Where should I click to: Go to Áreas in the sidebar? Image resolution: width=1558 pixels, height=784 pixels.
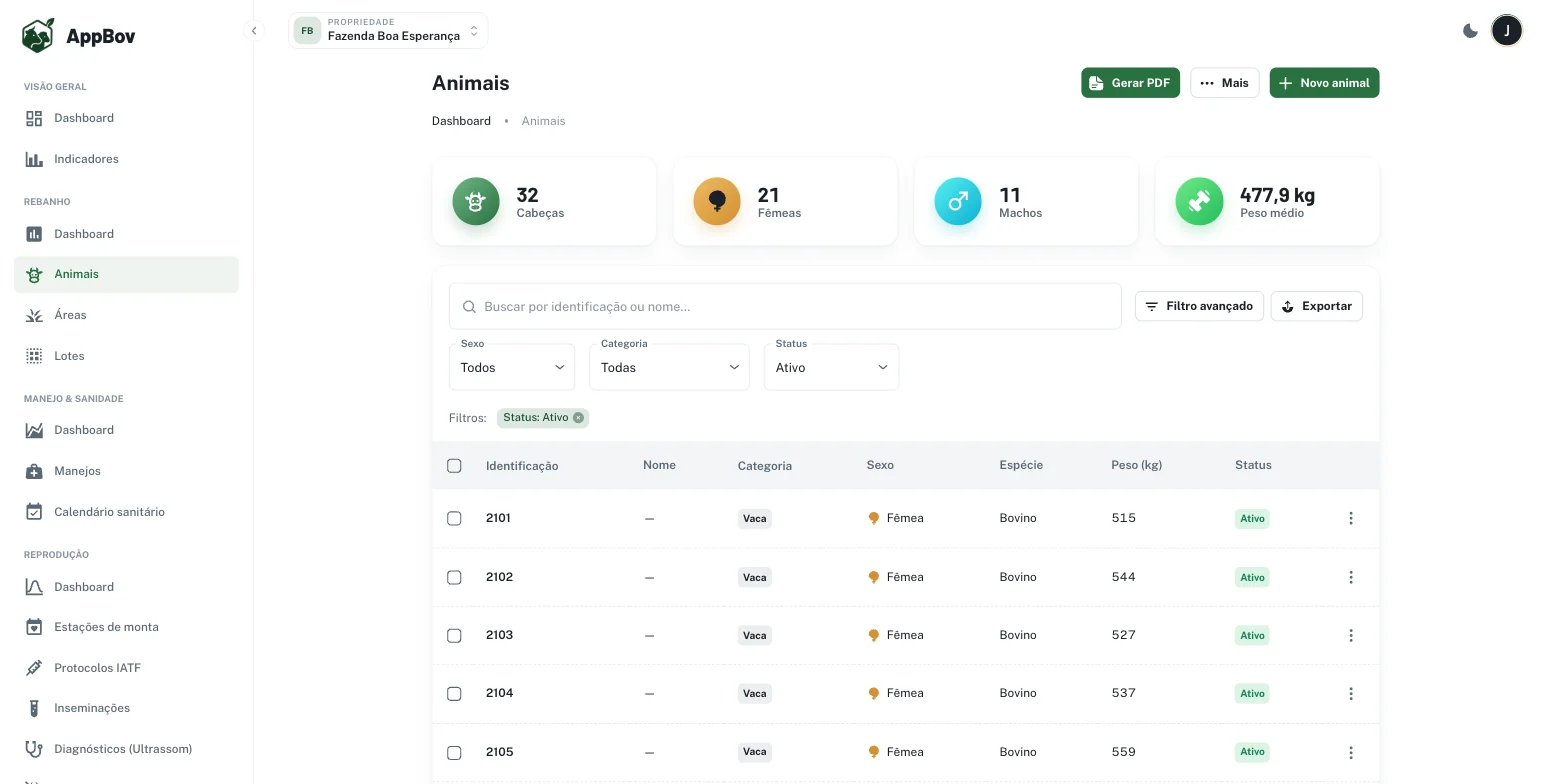126,315
